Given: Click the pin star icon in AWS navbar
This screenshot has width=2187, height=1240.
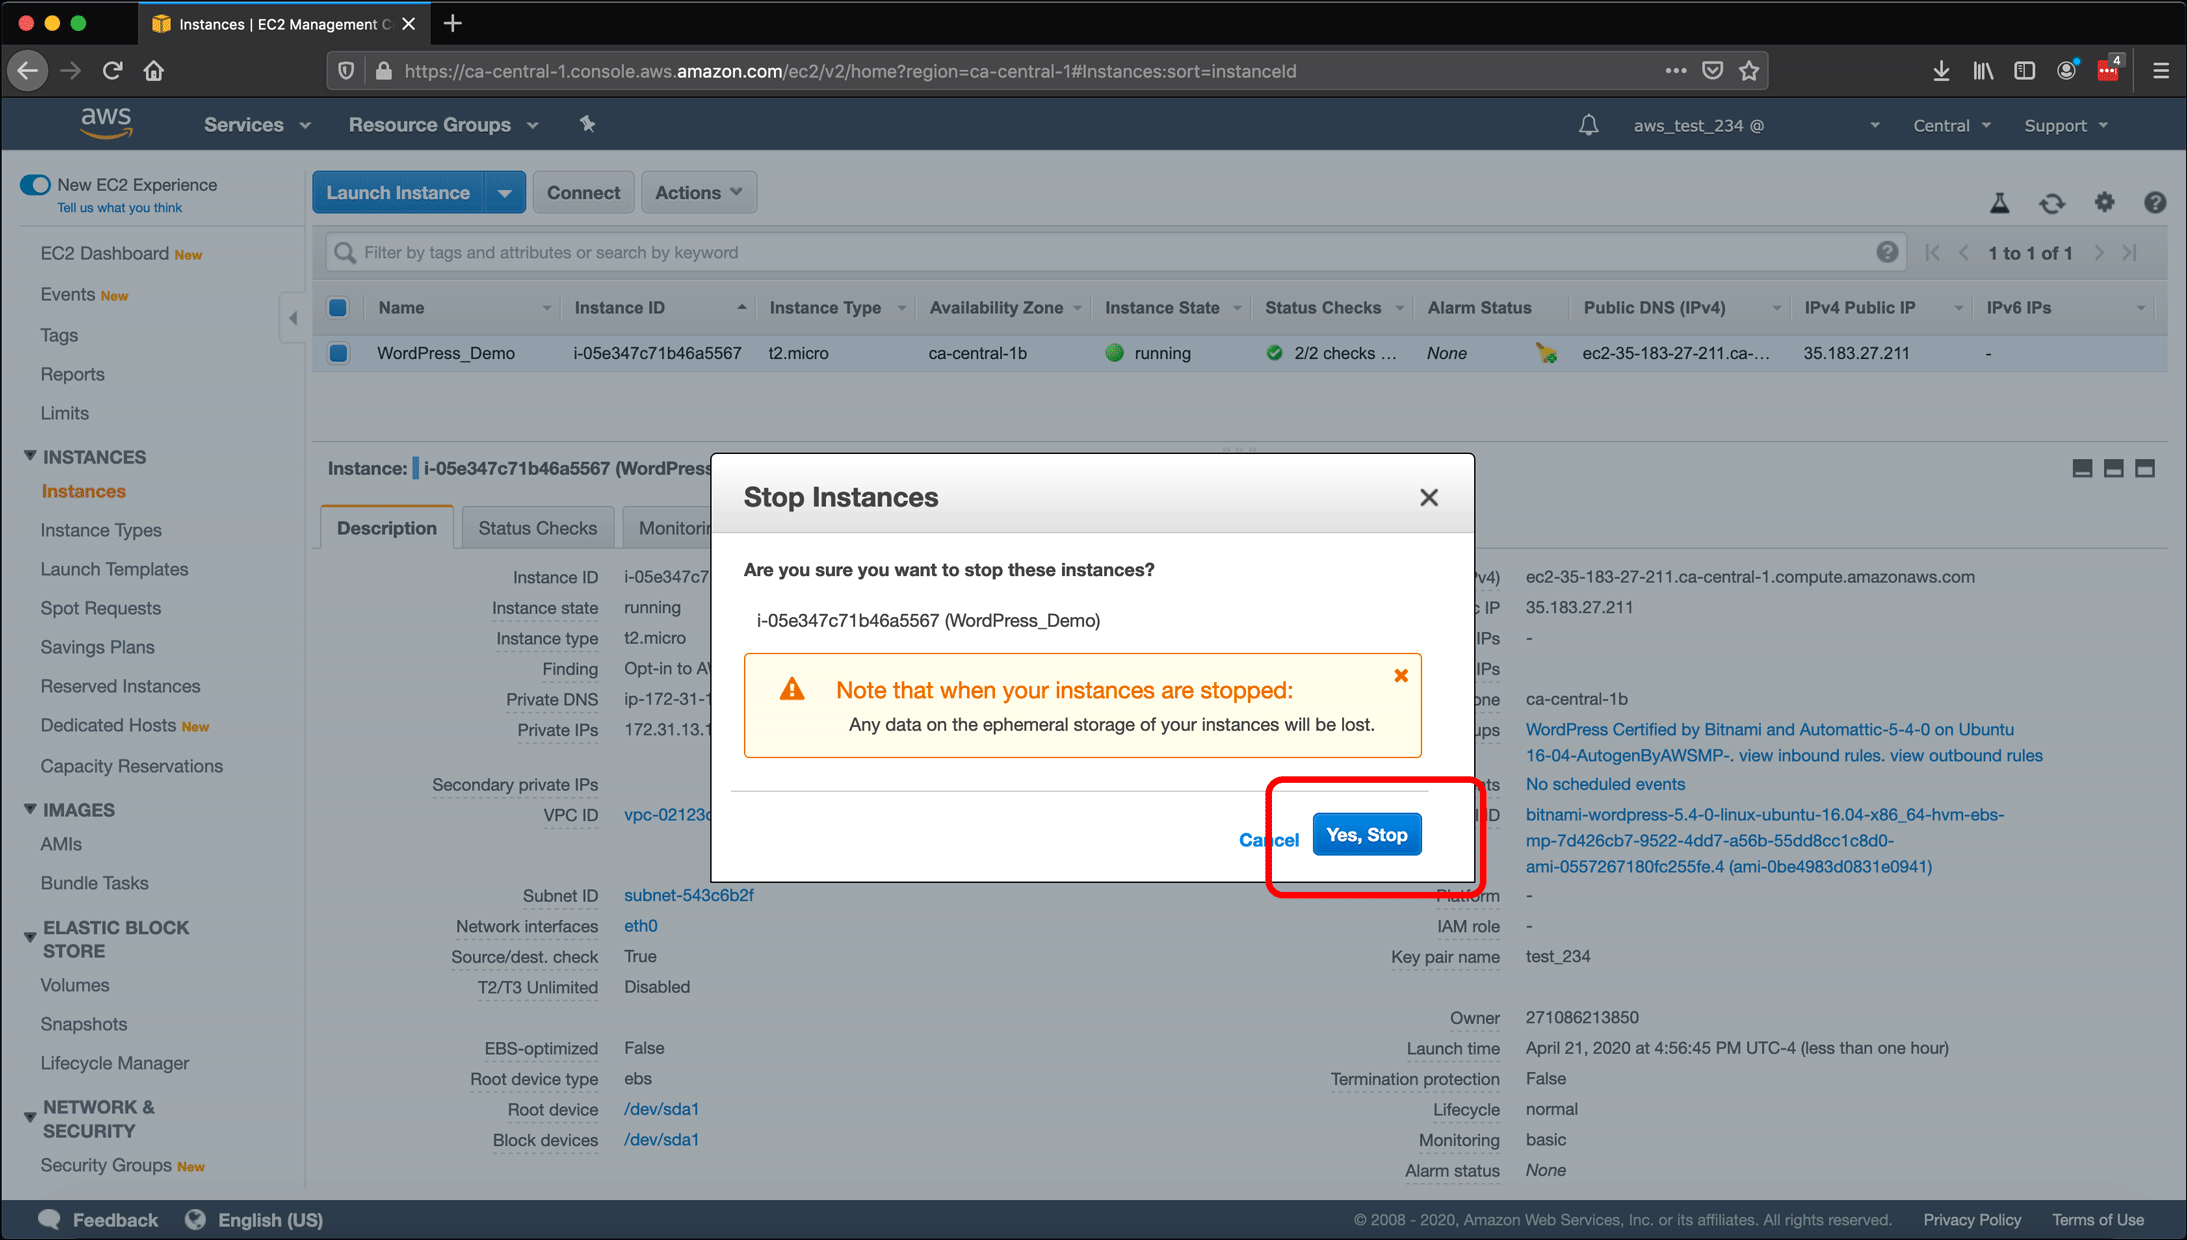Looking at the screenshot, I should tap(587, 124).
